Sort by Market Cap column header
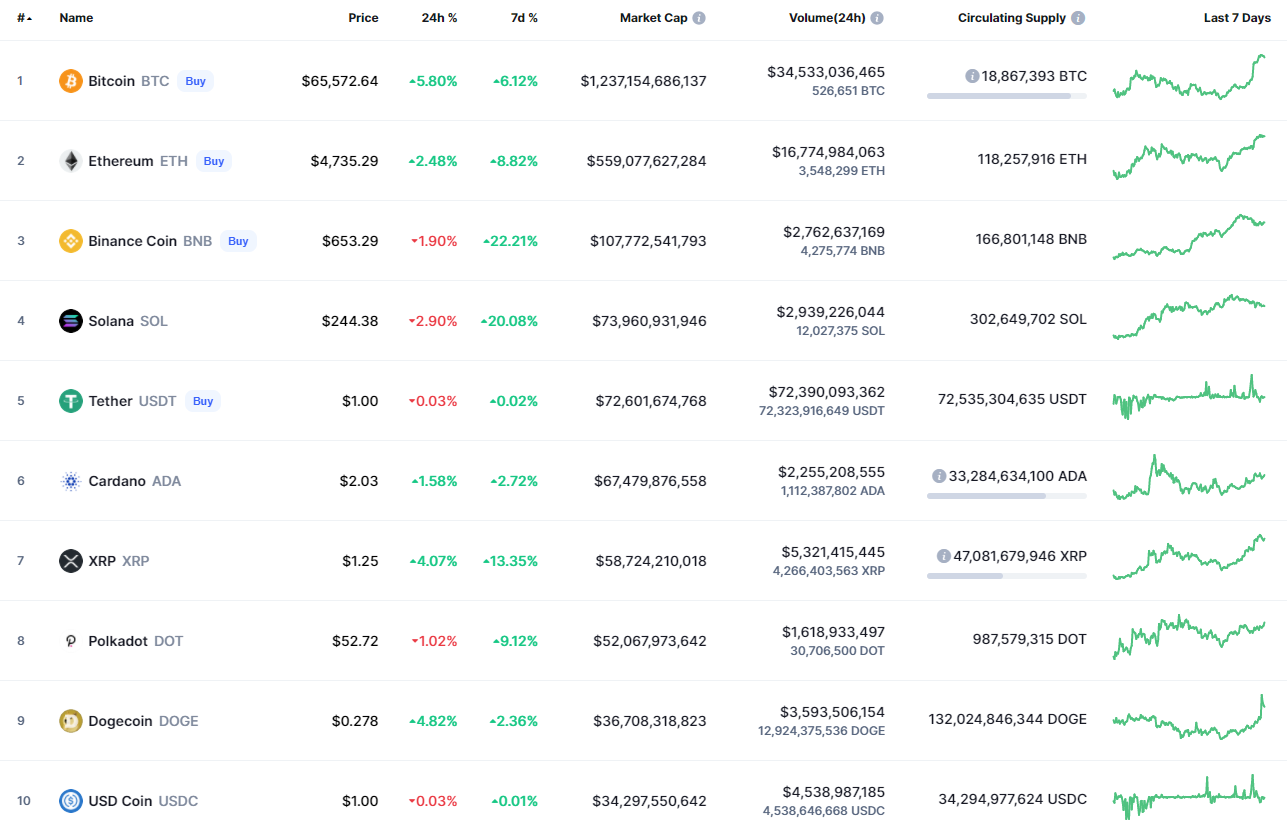Image resolution: width=1287 pixels, height=829 pixels. click(653, 18)
